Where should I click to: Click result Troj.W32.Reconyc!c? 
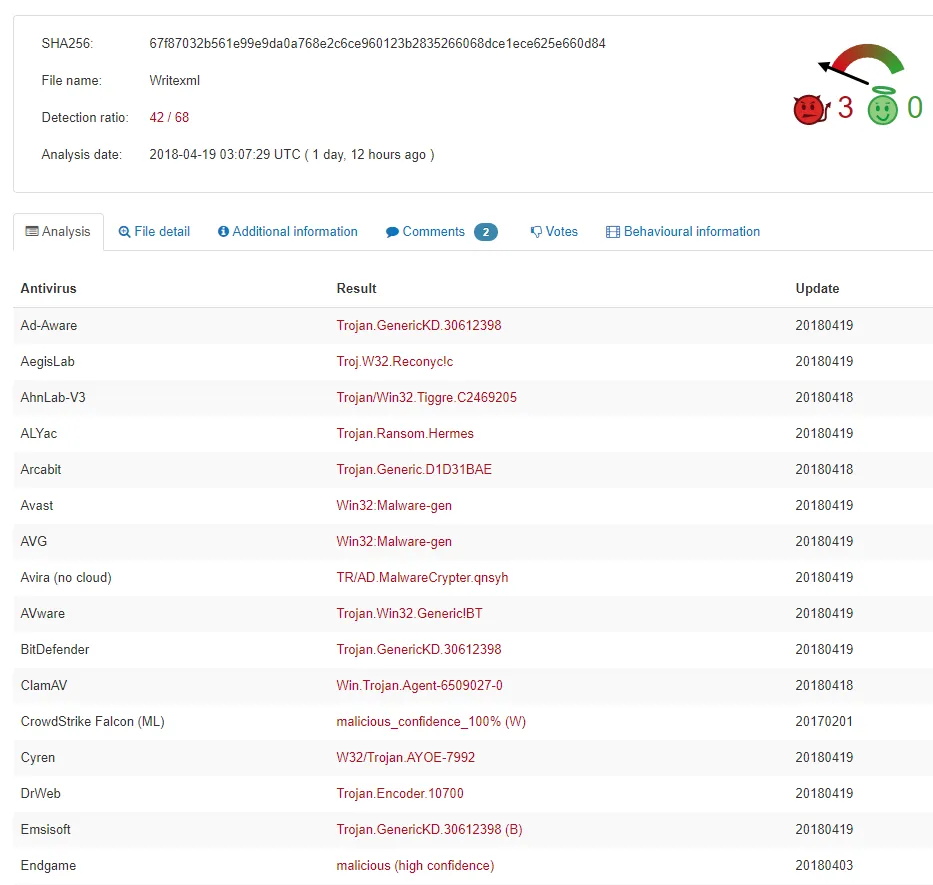(395, 361)
